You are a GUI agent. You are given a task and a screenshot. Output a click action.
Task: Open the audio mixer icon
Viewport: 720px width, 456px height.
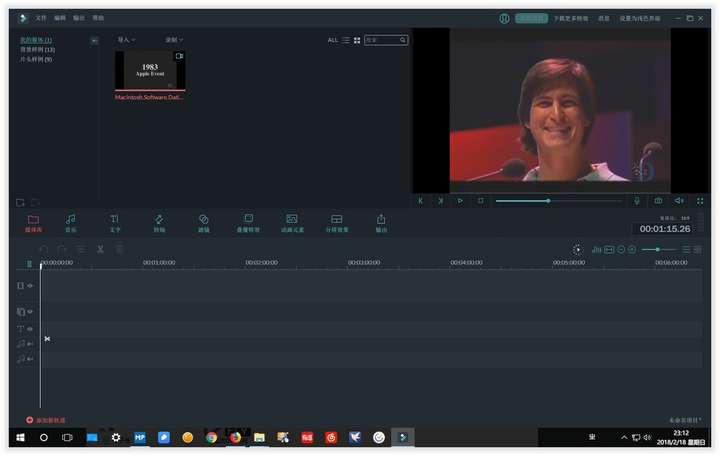[x=596, y=249]
